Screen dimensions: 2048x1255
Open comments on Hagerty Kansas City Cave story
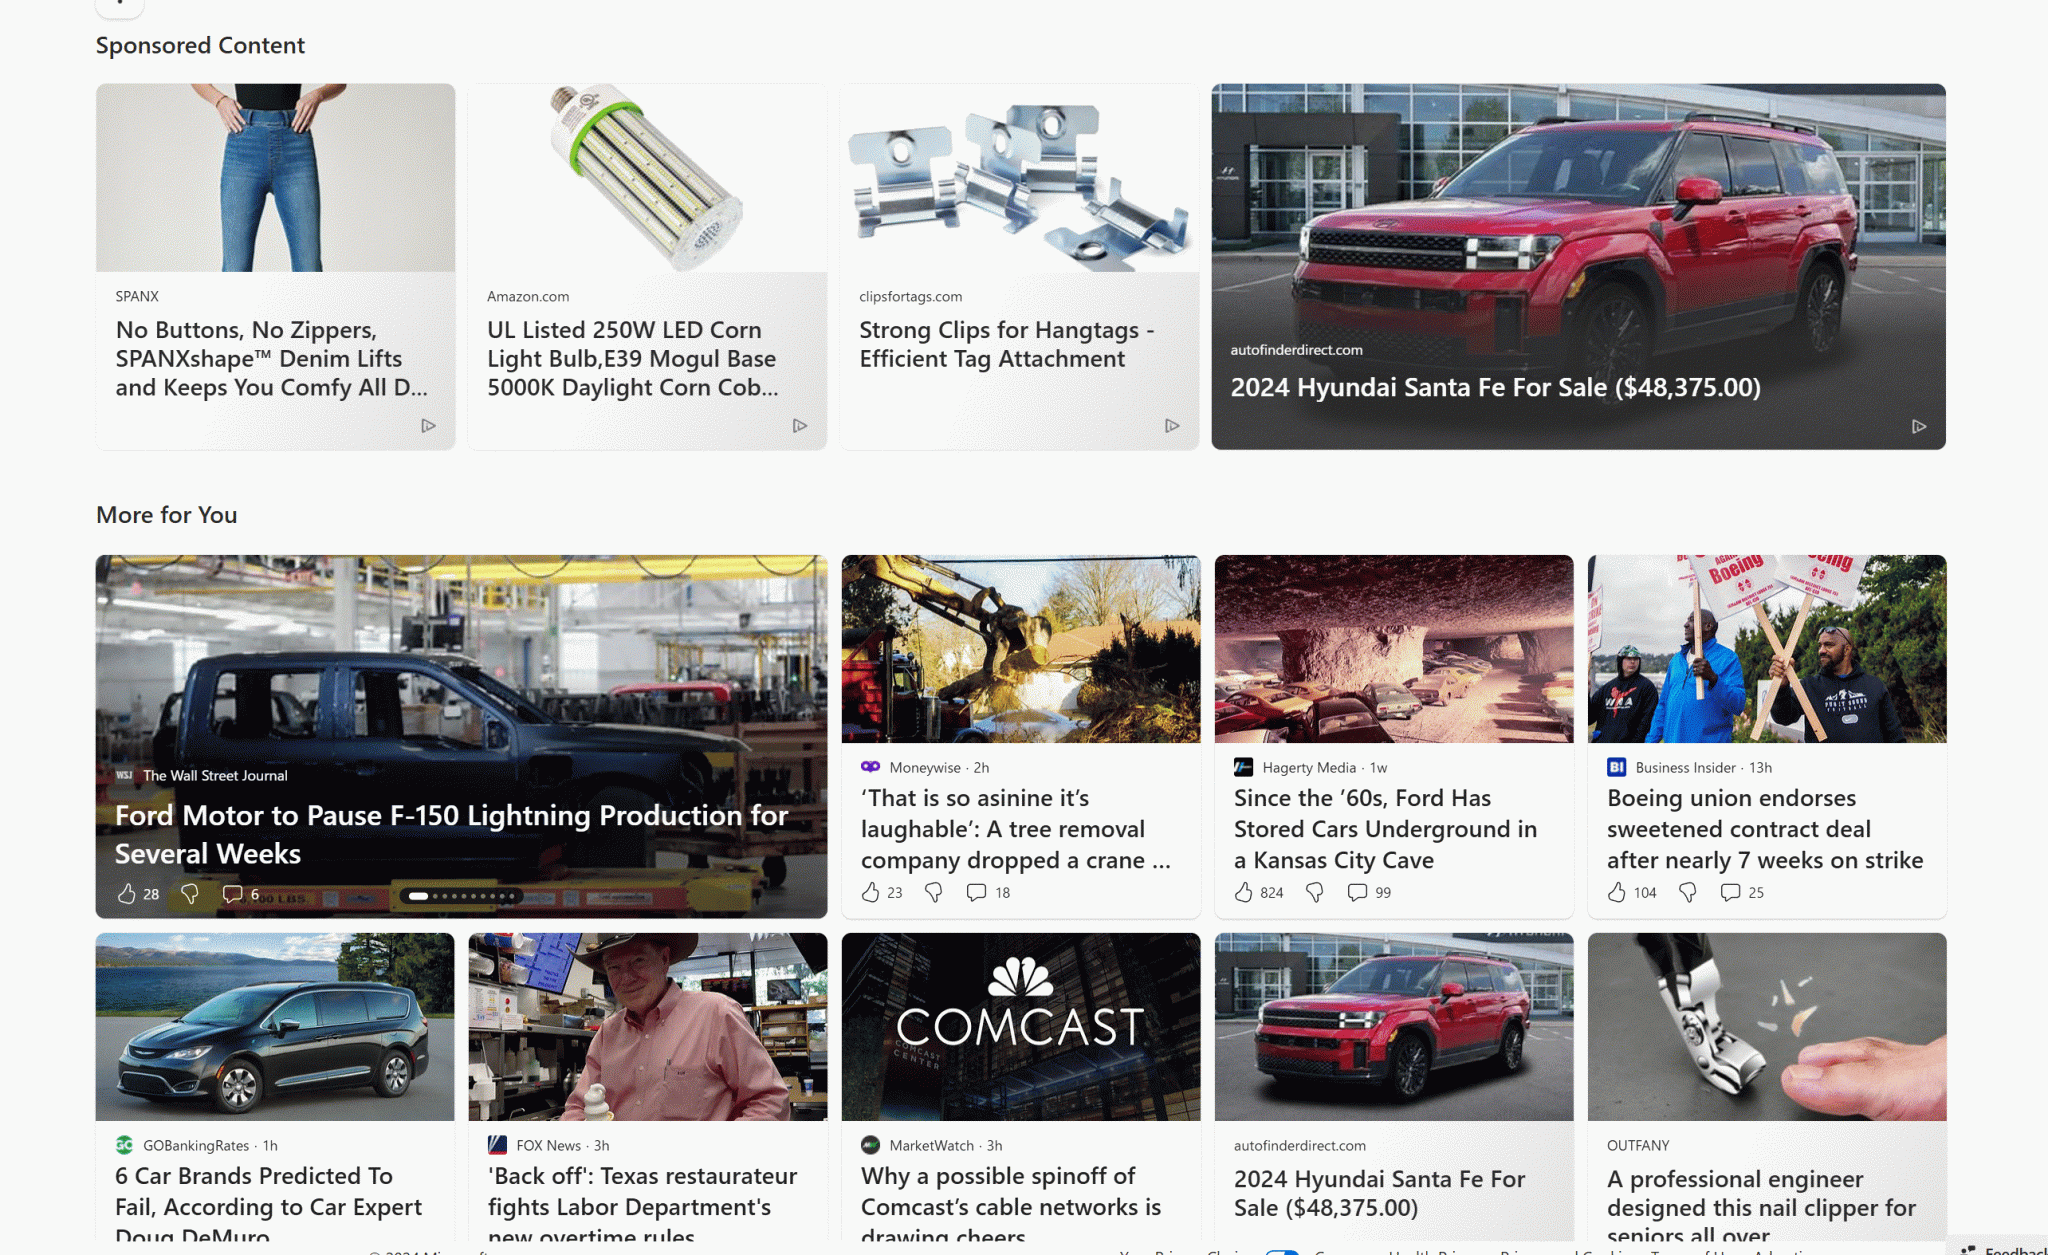(x=1357, y=892)
